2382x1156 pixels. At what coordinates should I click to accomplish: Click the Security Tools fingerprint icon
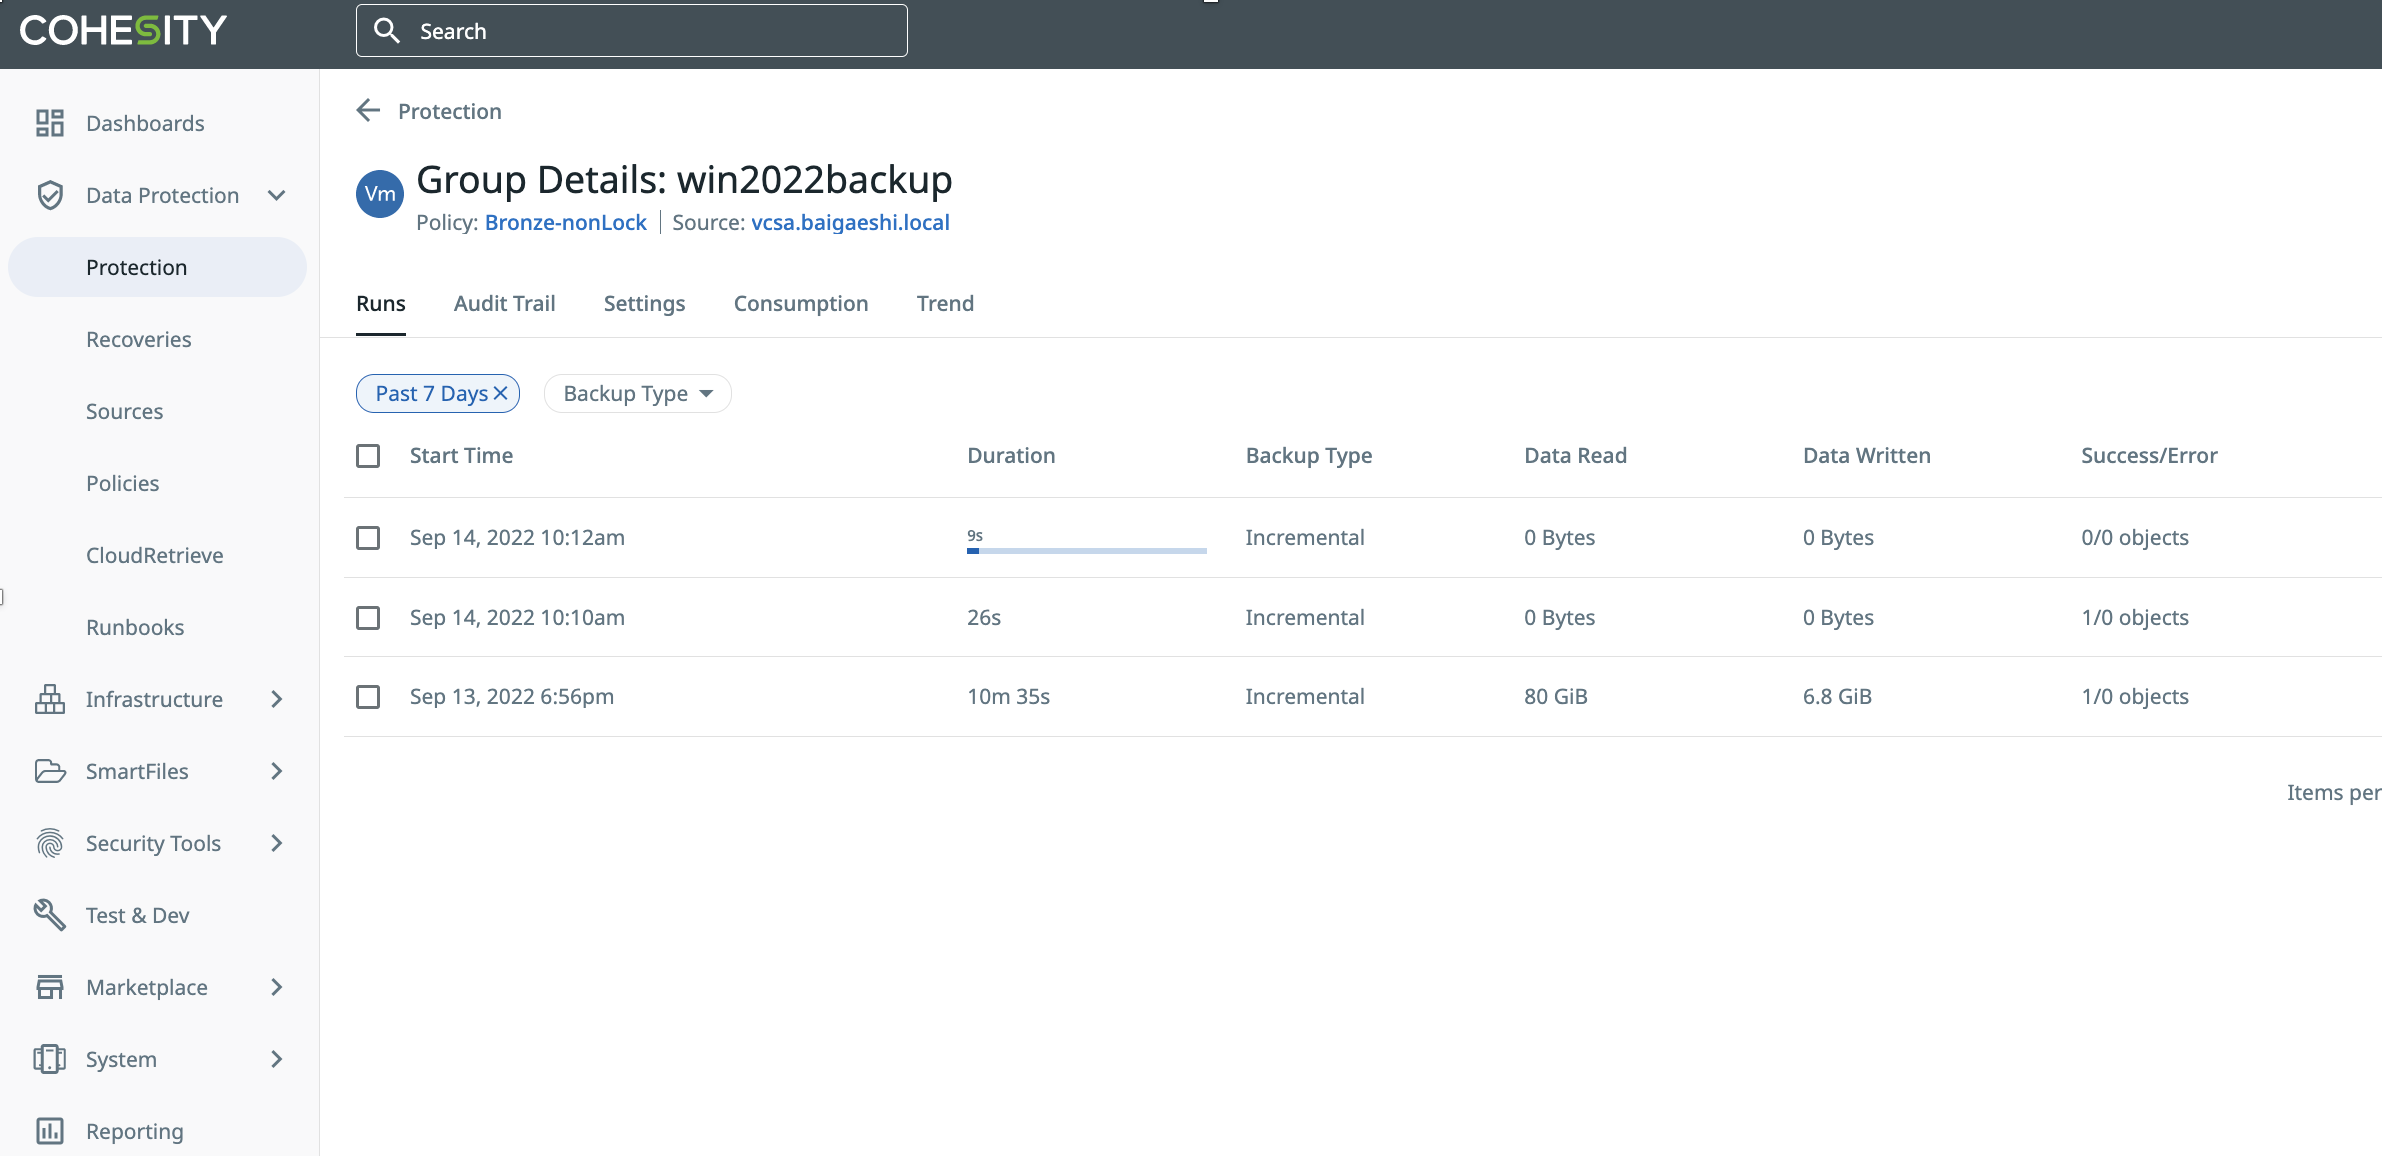pos(50,843)
